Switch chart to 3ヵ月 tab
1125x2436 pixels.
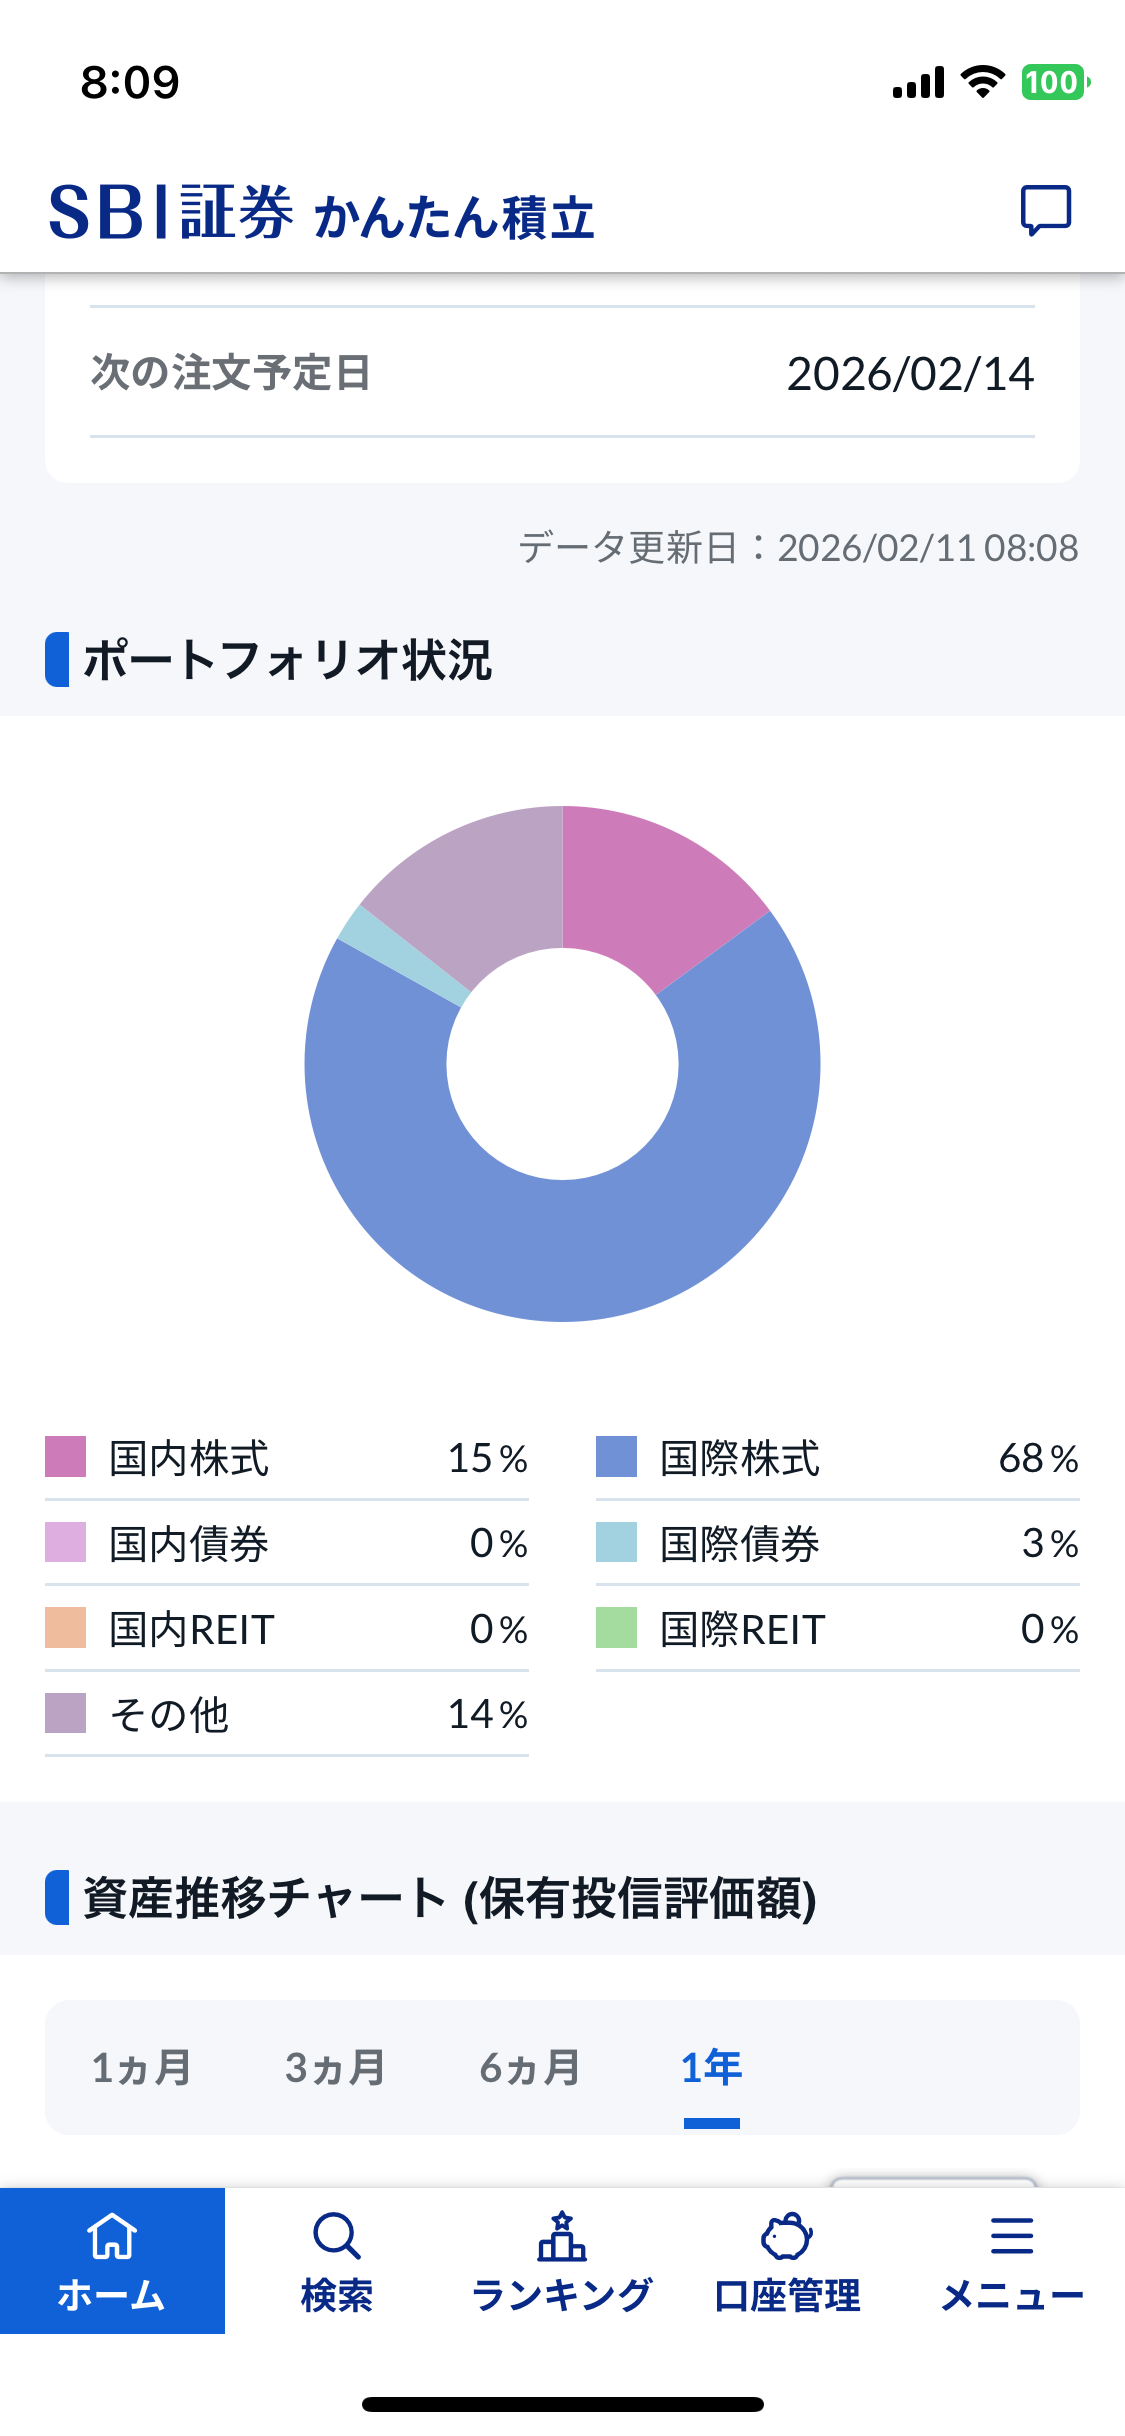click(x=335, y=2068)
